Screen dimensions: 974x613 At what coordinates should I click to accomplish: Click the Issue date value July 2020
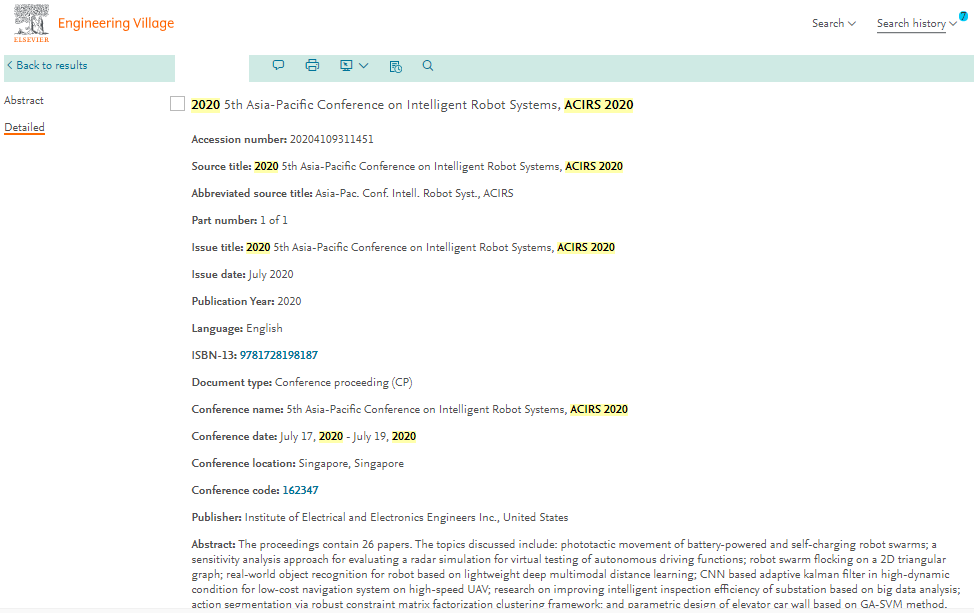click(x=271, y=274)
